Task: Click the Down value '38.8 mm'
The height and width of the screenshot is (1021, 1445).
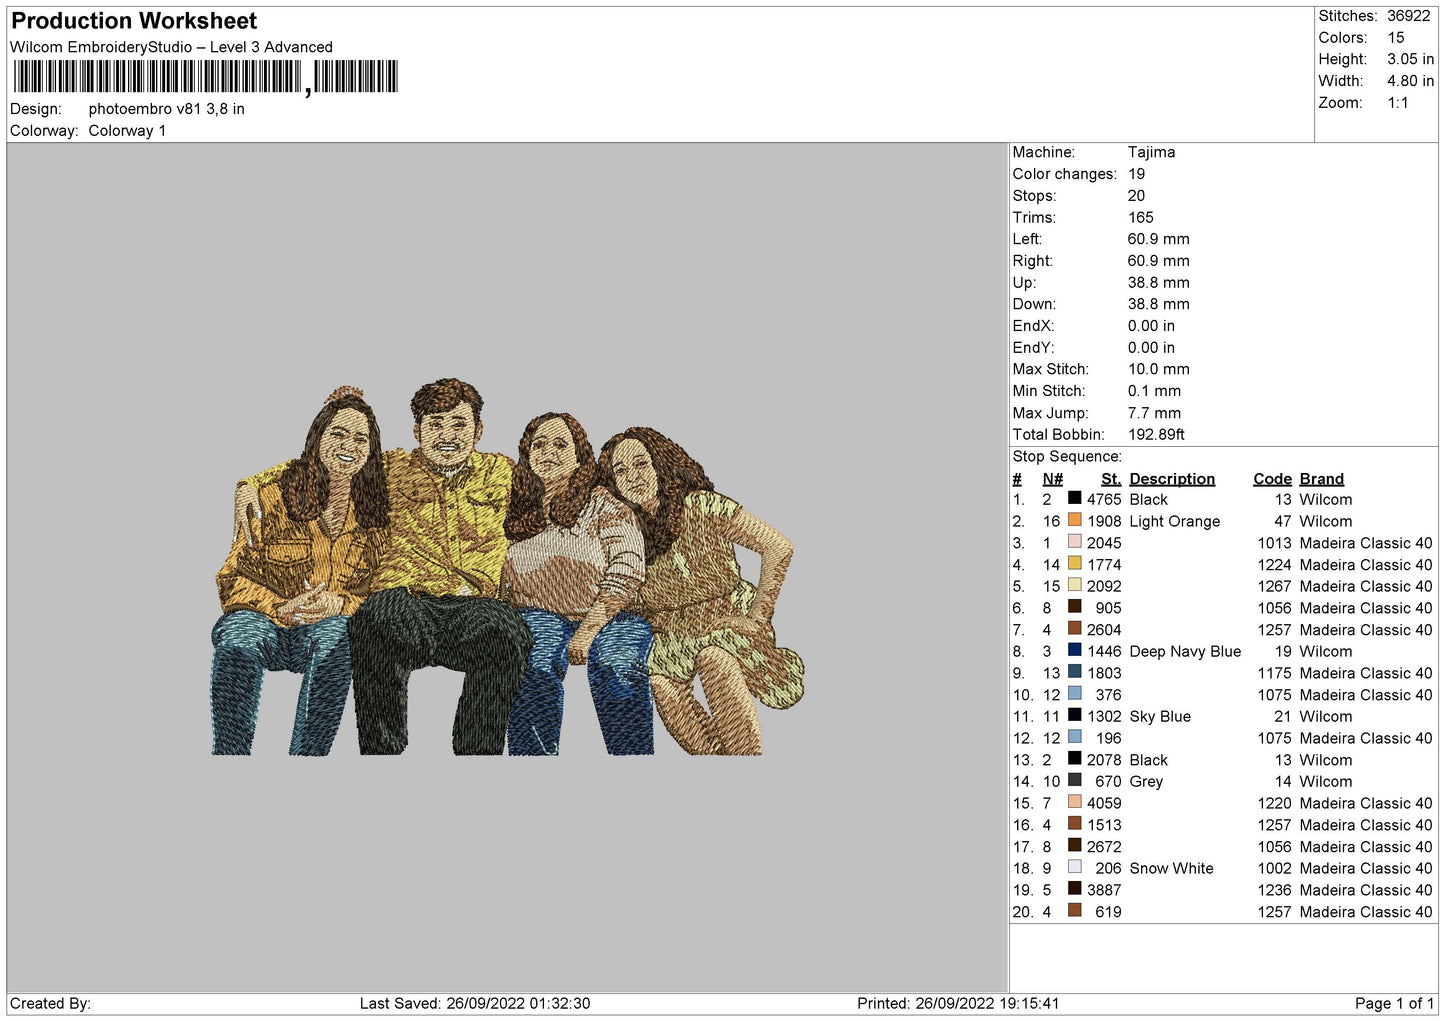Action: [1158, 304]
